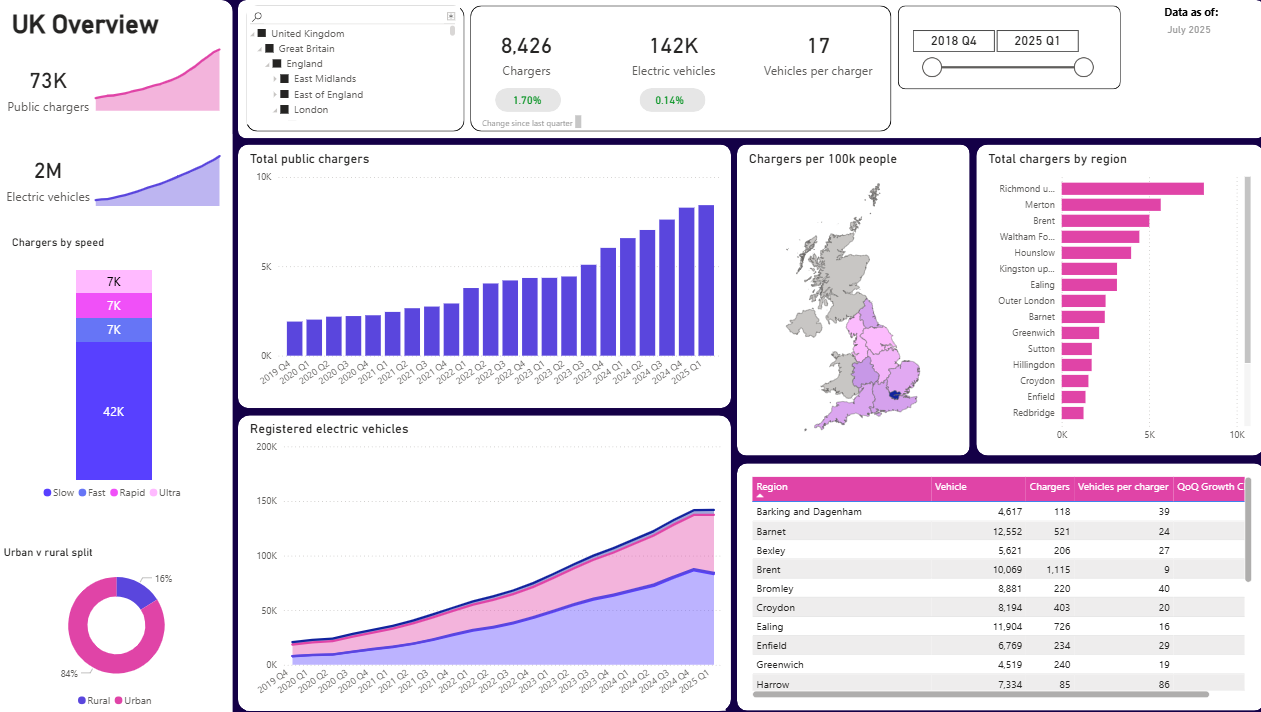Click the Ultra legend marker under Chargers by speed
Viewport: 1261px width, 712px height.
pos(153,493)
